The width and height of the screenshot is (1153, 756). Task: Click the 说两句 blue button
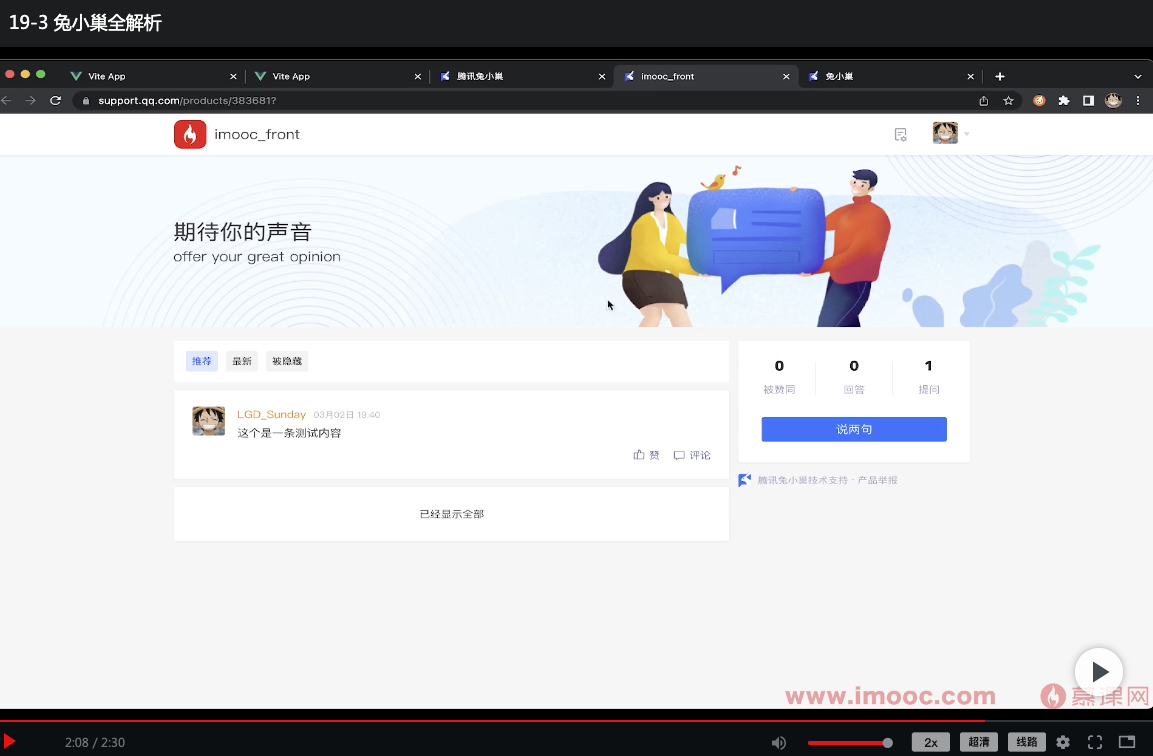(853, 428)
